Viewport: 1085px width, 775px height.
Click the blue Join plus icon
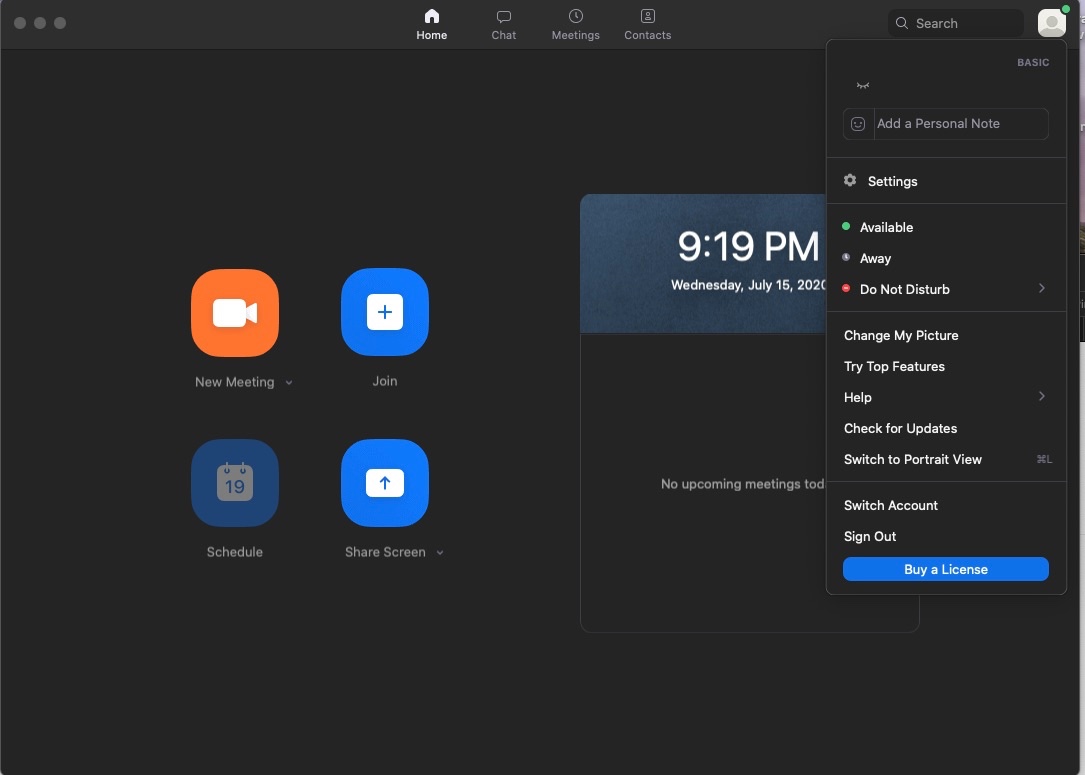[x=385, y=313]
